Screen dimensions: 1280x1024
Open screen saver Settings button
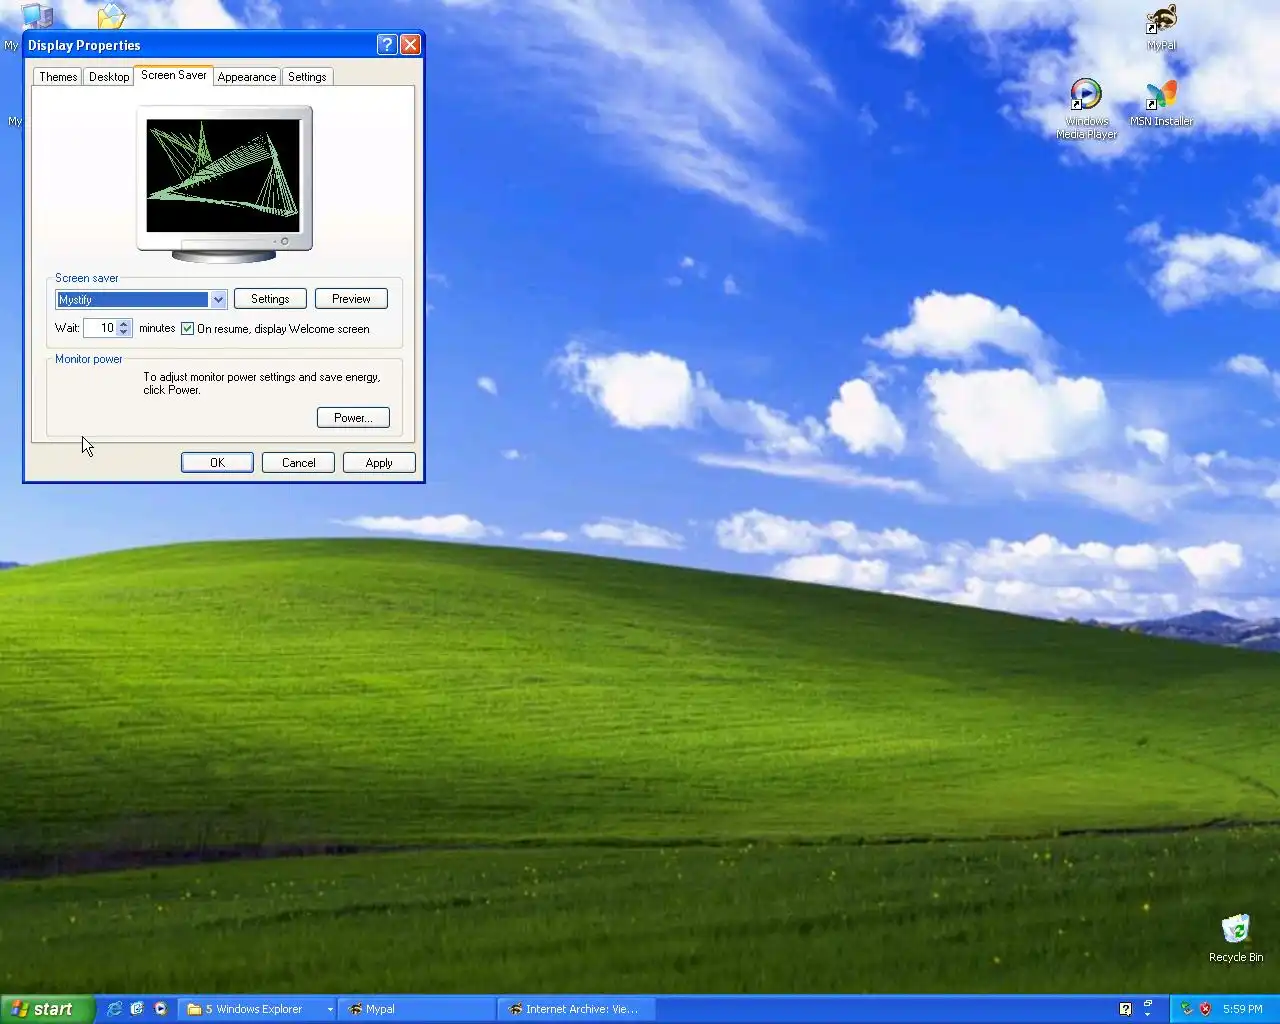tap(270, 299)
